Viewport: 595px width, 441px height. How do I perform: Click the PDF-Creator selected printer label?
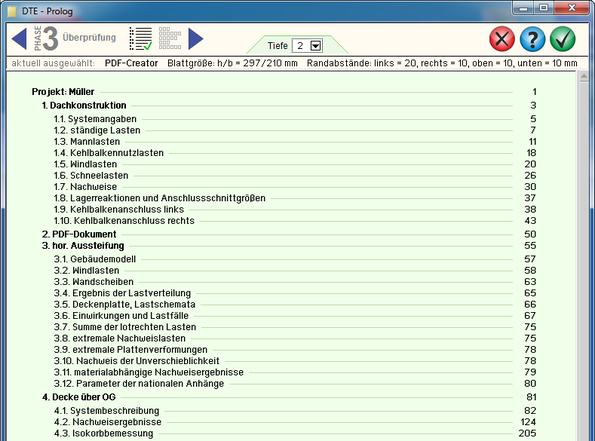point(131,63)
